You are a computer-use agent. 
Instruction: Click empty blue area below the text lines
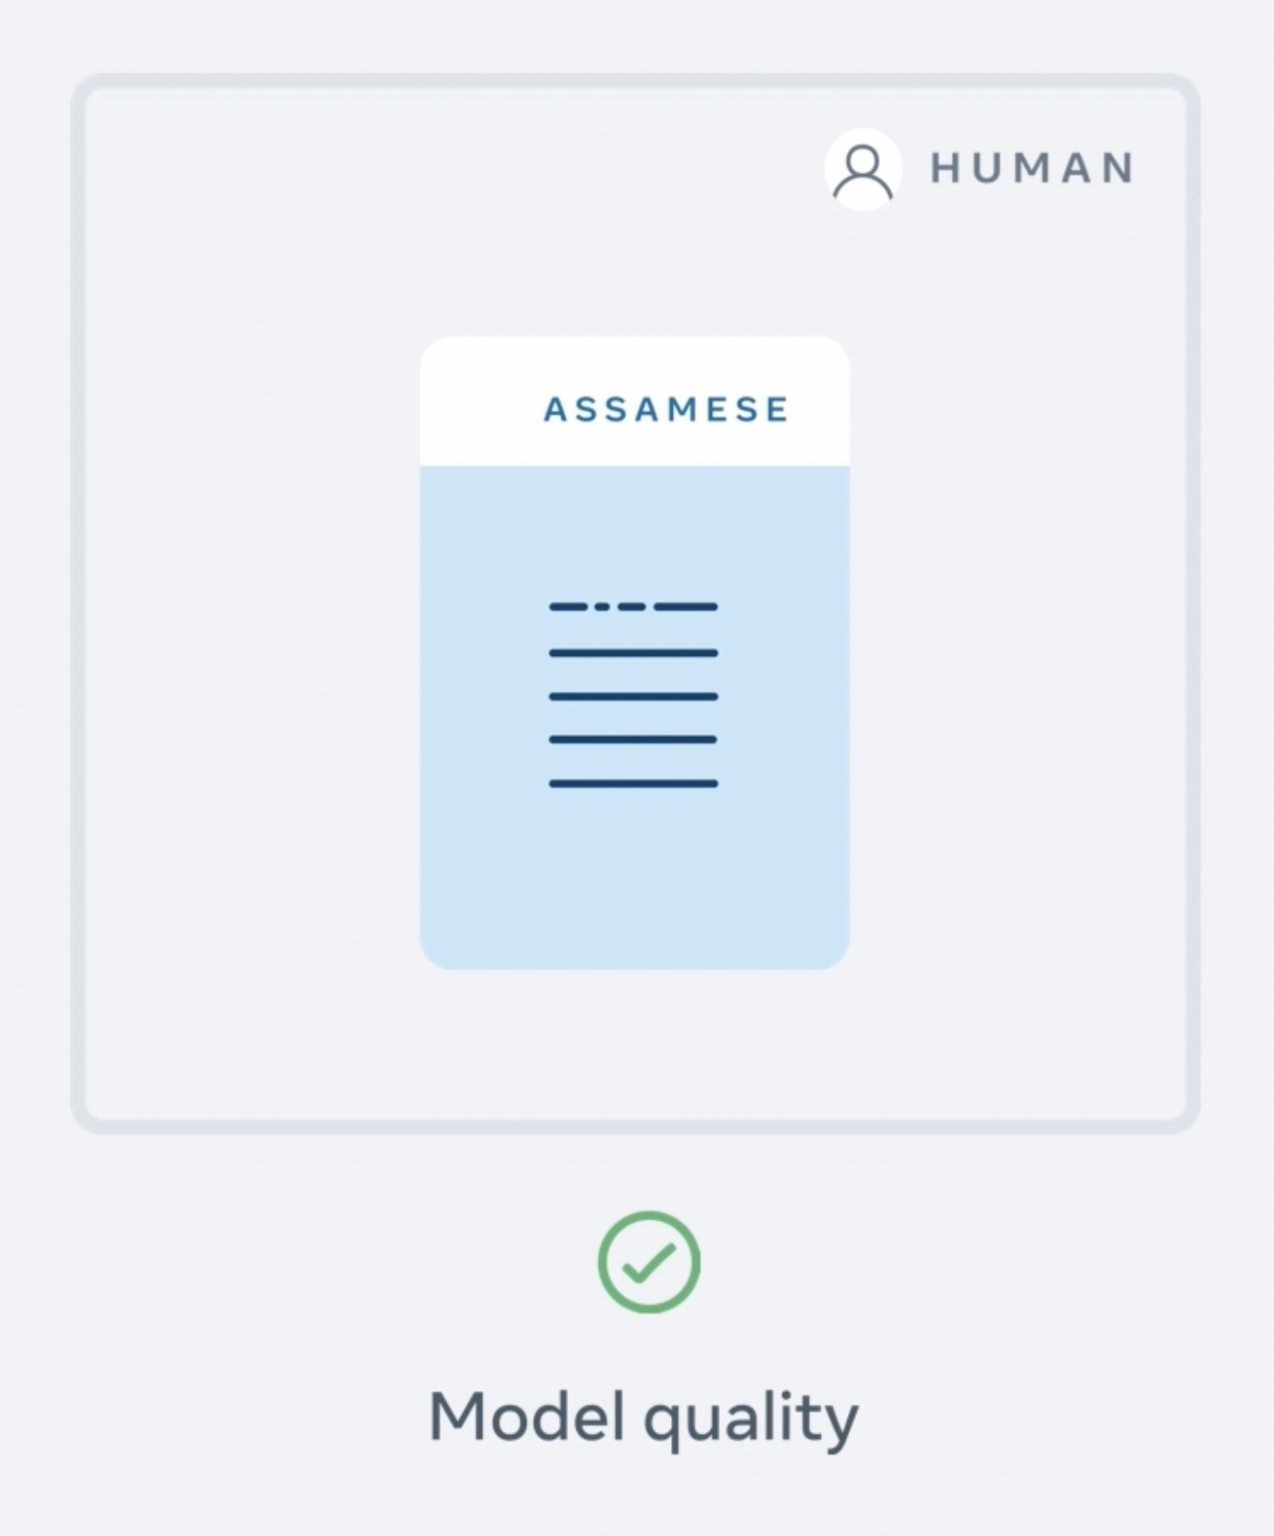coord(634,880)
